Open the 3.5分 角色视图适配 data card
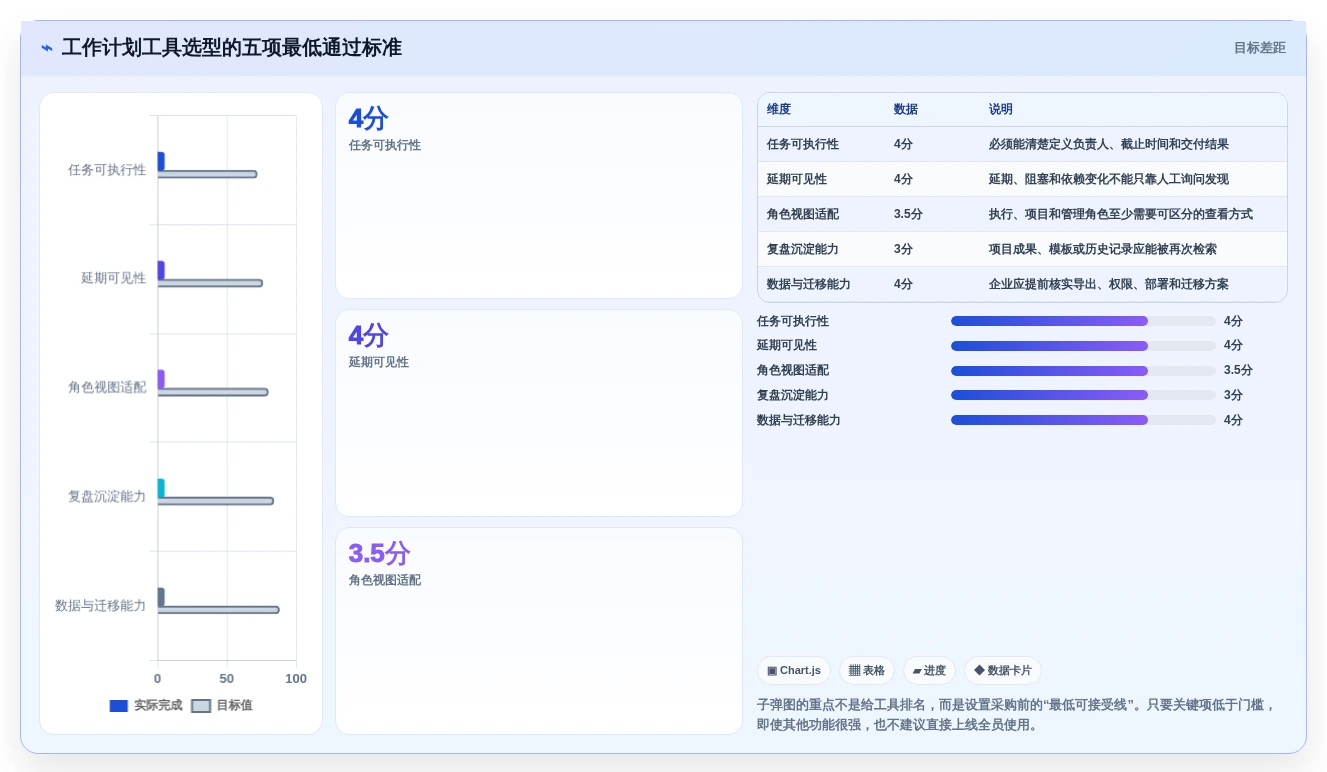1327x772 pixels. (x=539, y=631)
